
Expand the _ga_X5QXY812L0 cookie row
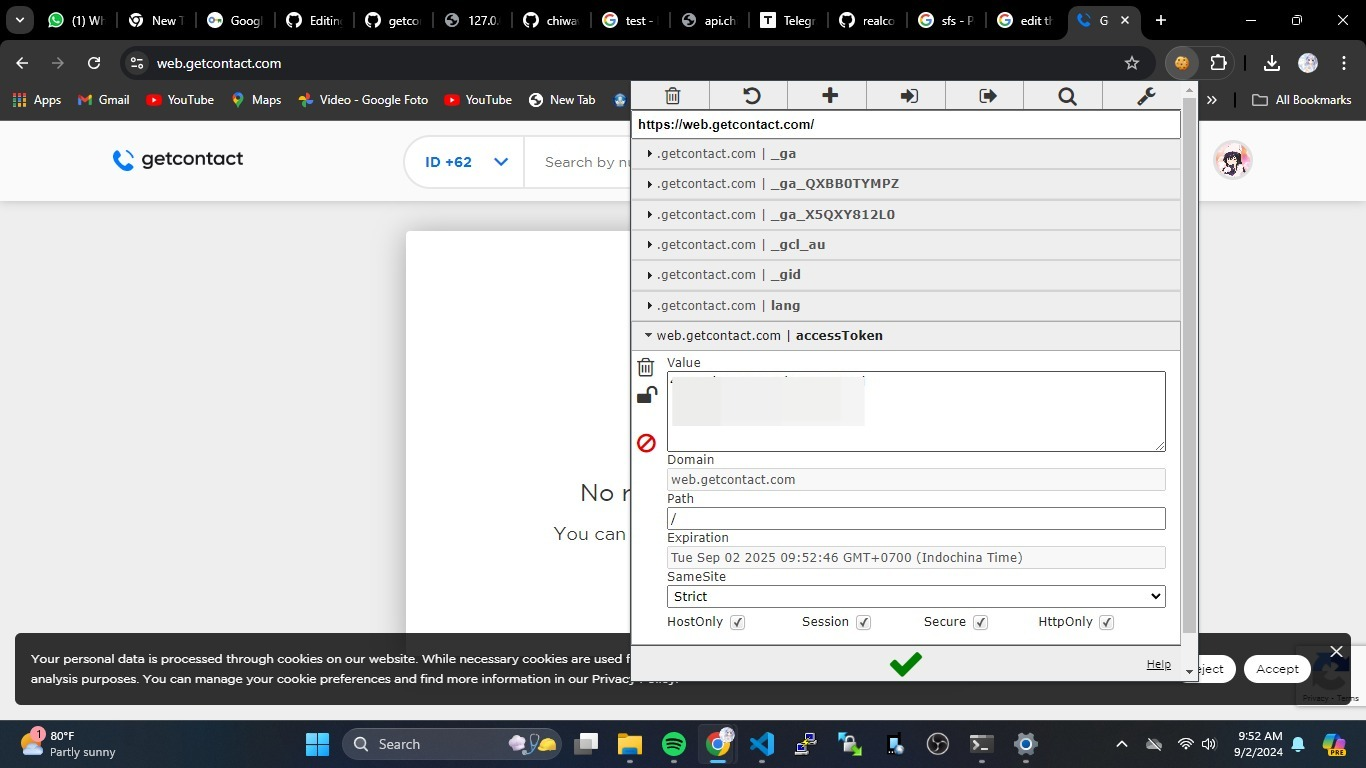(x=906, y=214)
